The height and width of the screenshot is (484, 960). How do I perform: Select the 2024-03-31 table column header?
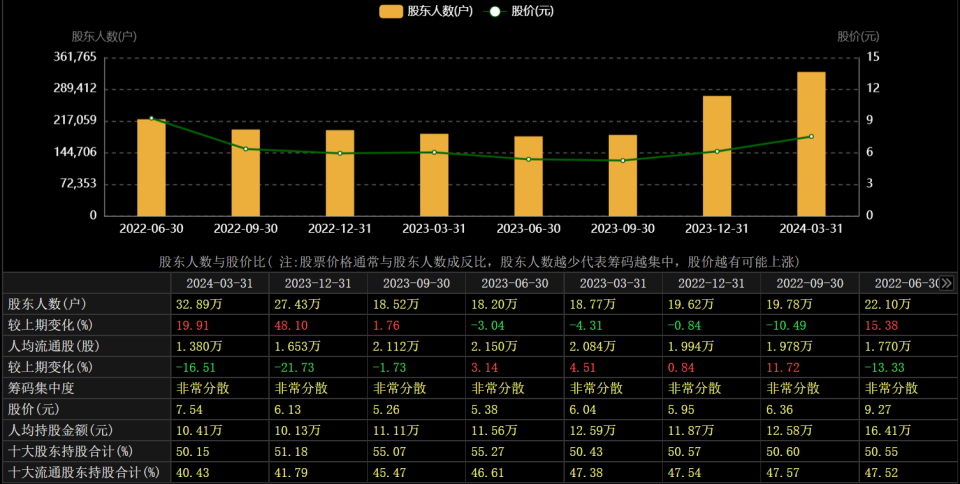click(219, 283)
